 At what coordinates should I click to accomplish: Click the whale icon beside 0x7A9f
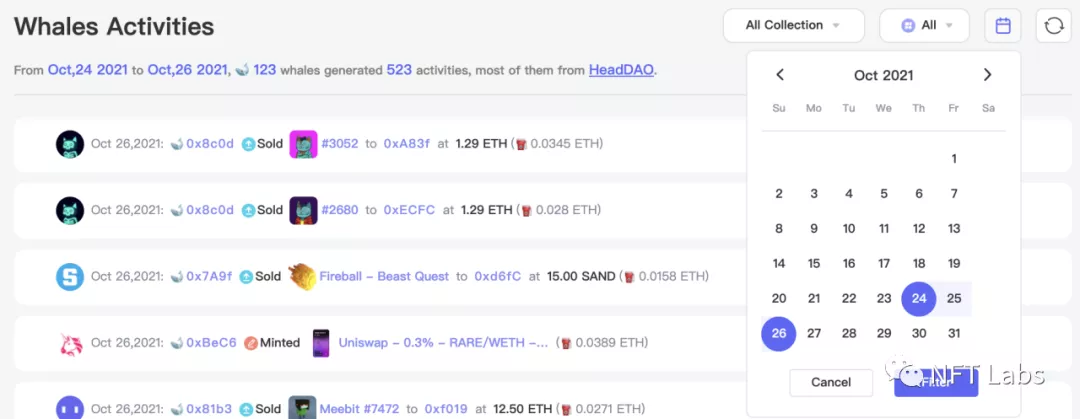click(x=177, y=276)
